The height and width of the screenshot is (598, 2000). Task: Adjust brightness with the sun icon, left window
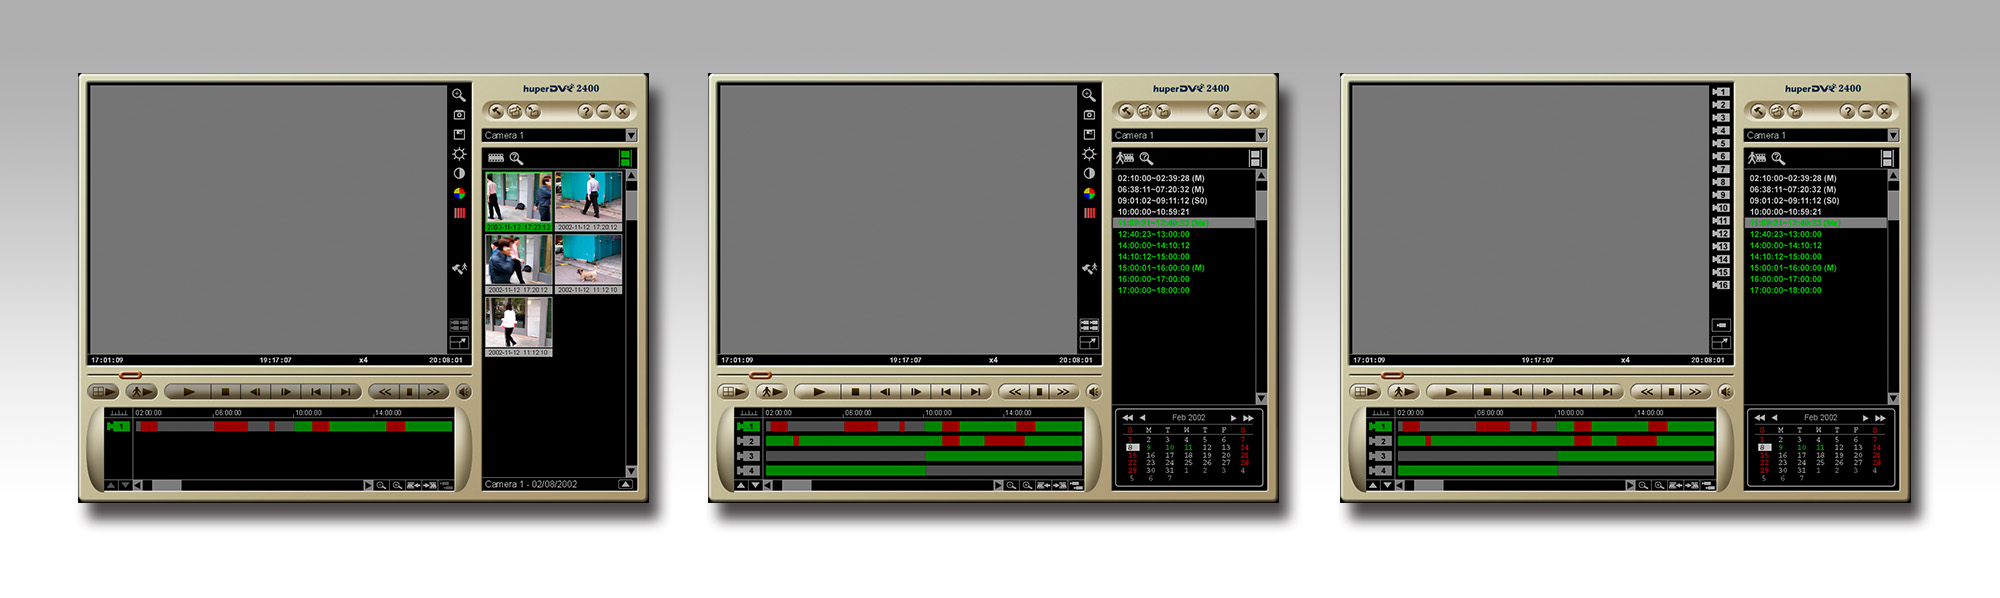pos(459,154)
